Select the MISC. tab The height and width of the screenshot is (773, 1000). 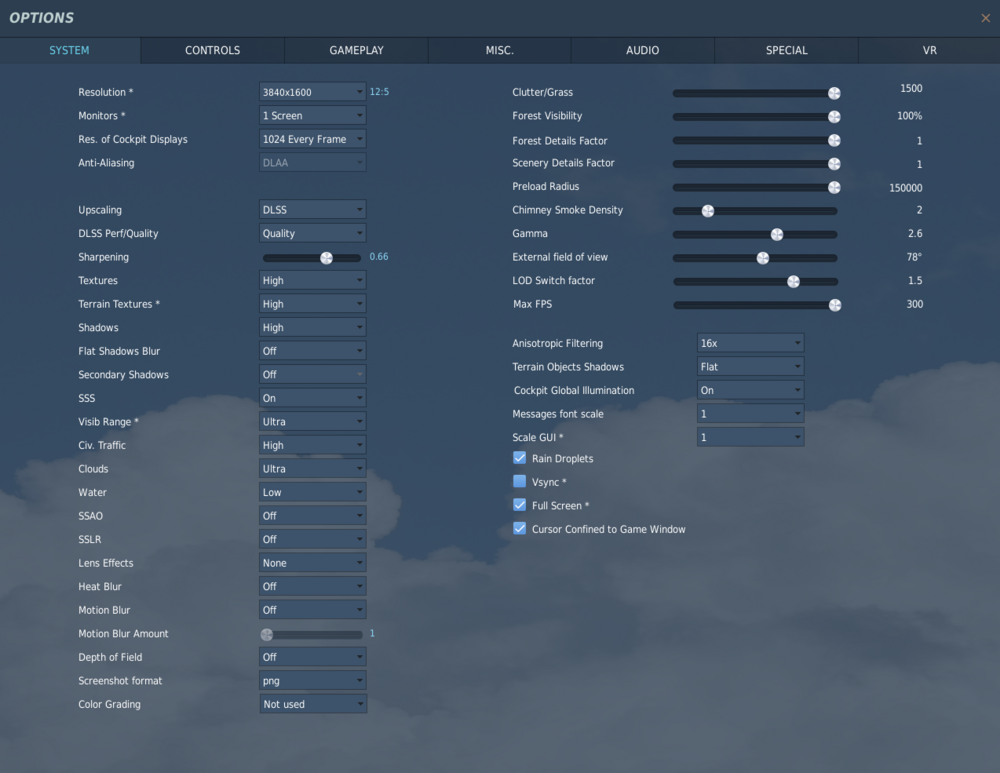coord(499,50)
